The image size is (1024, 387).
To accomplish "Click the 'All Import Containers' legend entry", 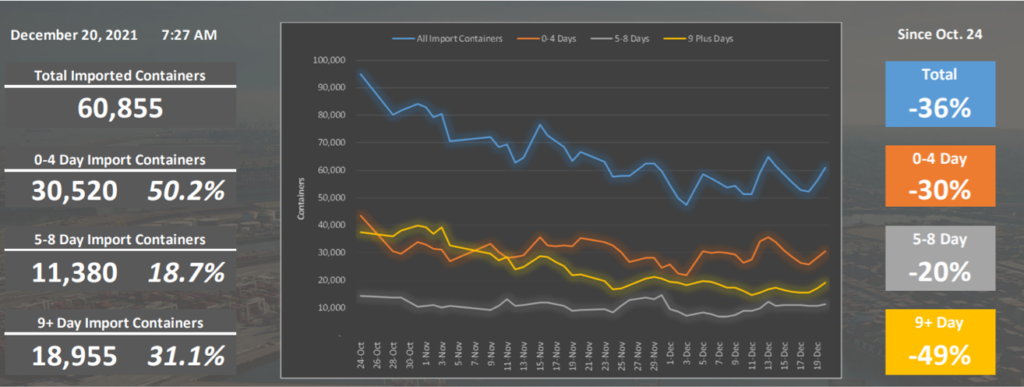I will [447, 39].
